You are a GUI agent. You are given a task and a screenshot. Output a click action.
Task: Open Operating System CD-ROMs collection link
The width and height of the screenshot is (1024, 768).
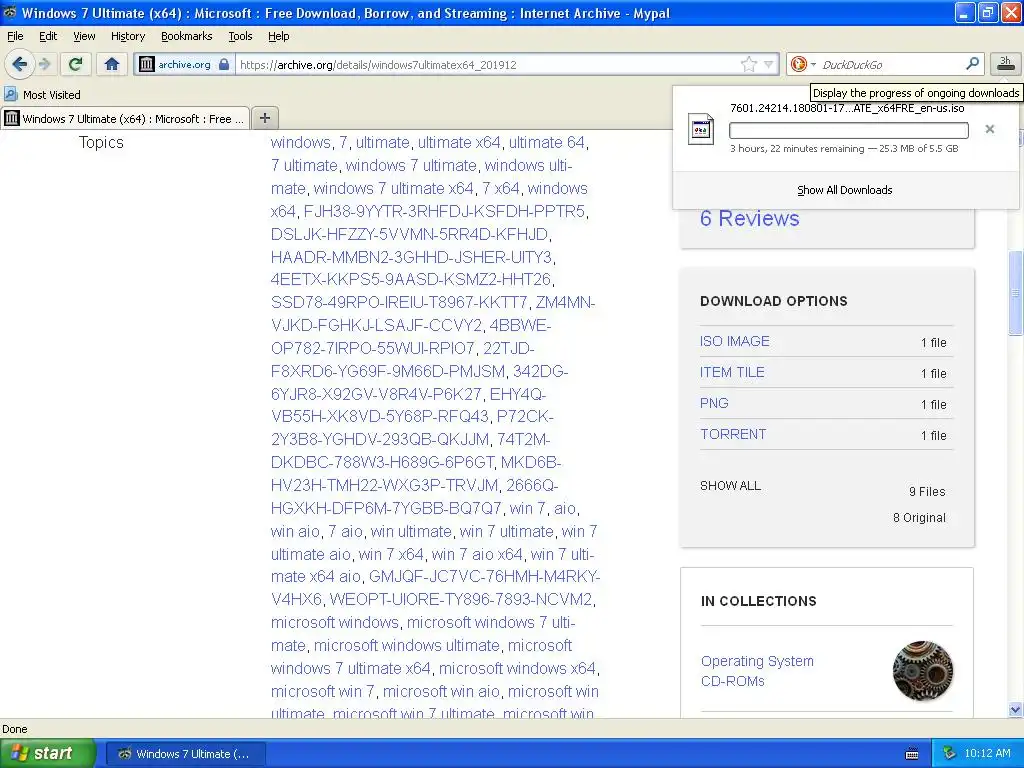(x=757, y=671)
